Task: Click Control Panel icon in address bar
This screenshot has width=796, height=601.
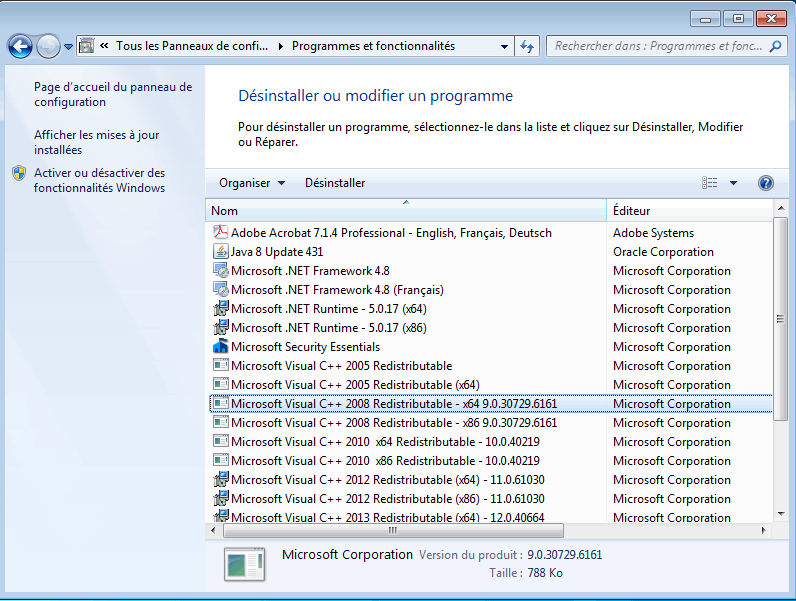Action: pyautogui.click(x=87, y=46)
